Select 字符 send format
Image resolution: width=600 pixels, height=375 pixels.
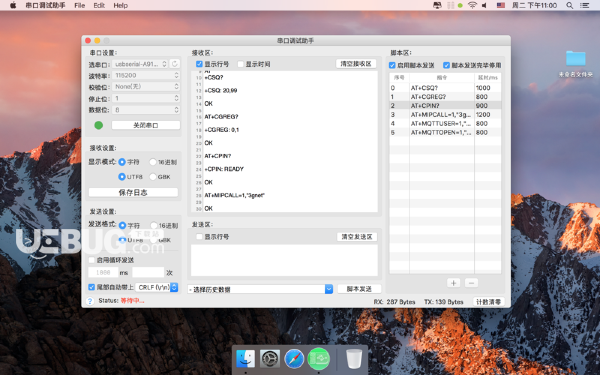tap(122, 225)
